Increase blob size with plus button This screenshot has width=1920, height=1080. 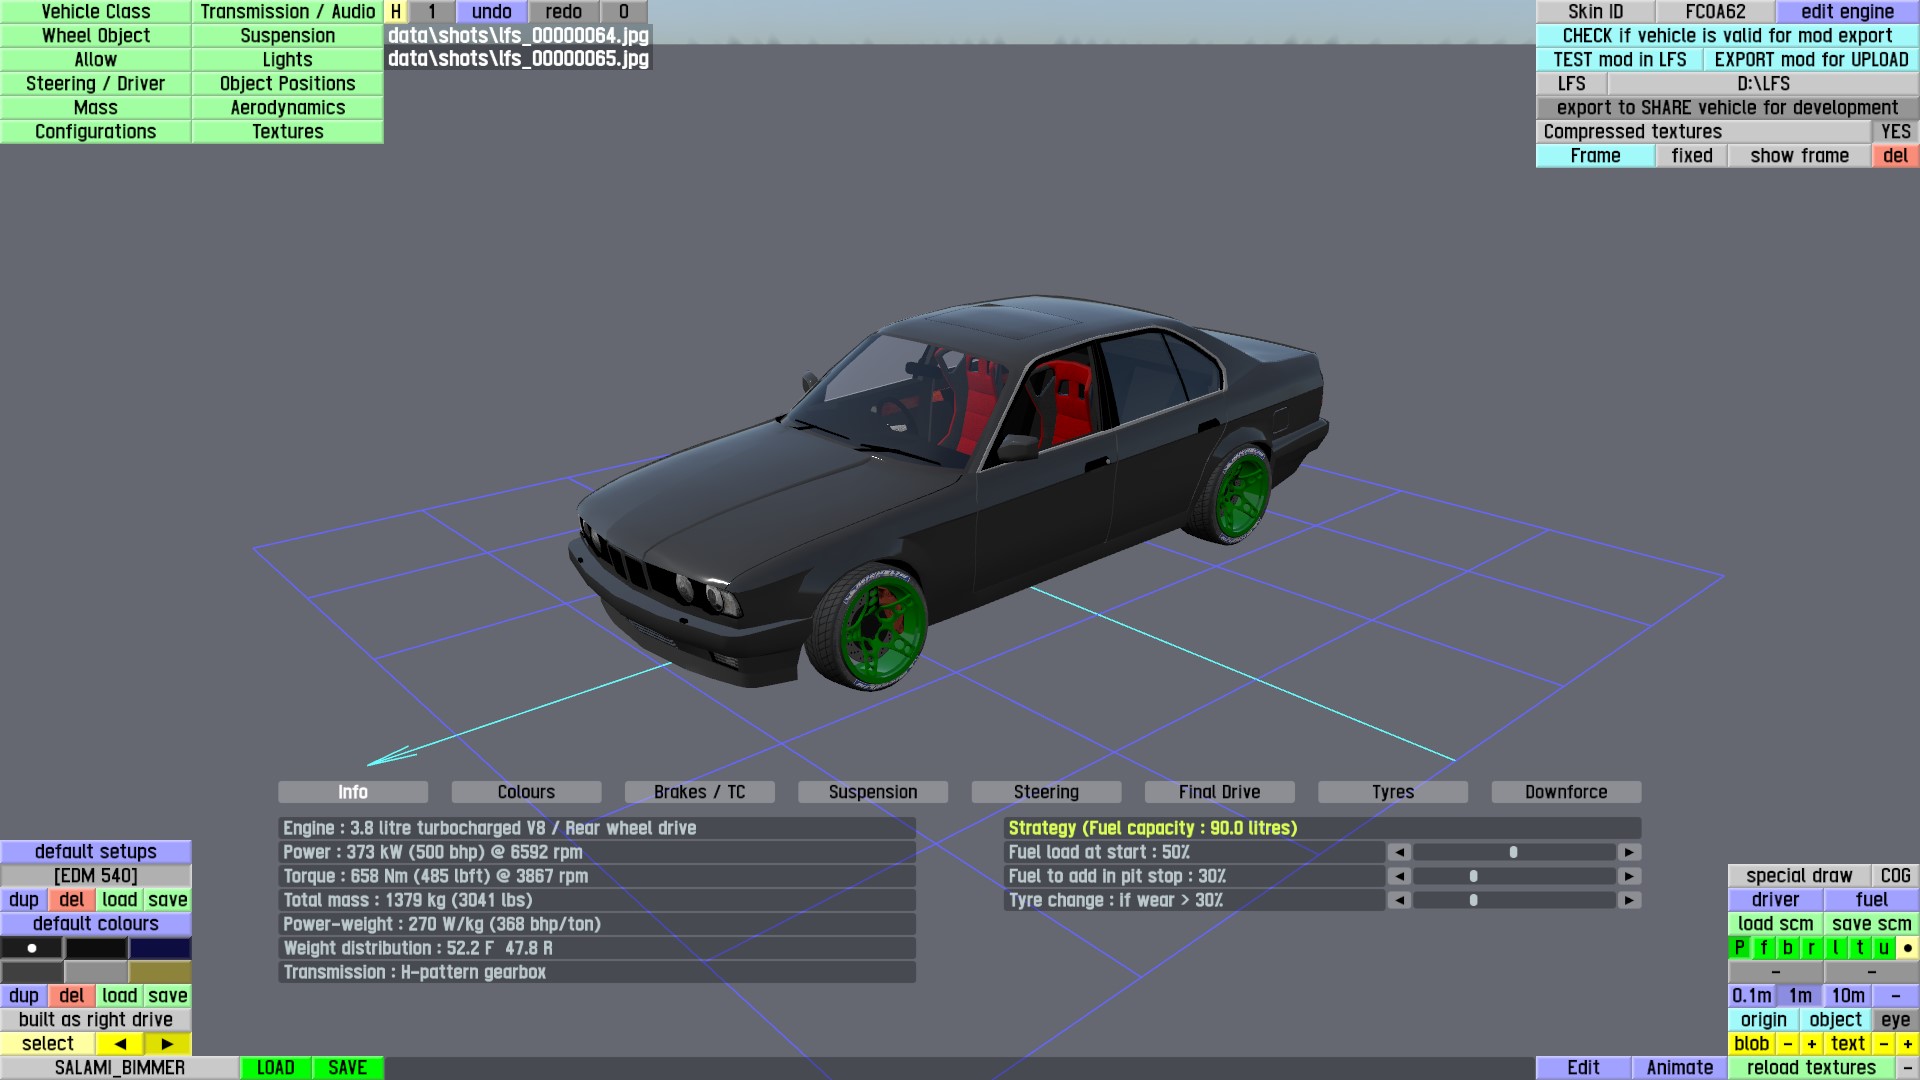click(x=1811, y=1043)
